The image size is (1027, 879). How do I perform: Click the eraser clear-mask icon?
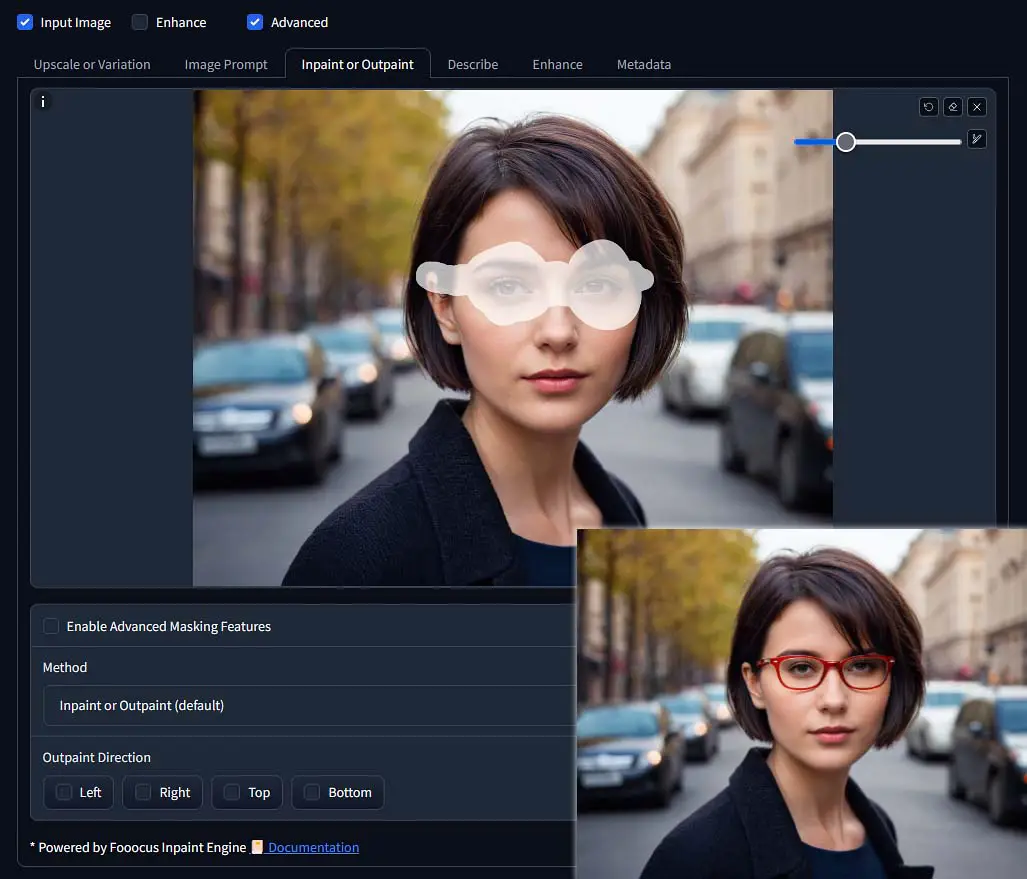pyautogui.click(x=952, y=107)
